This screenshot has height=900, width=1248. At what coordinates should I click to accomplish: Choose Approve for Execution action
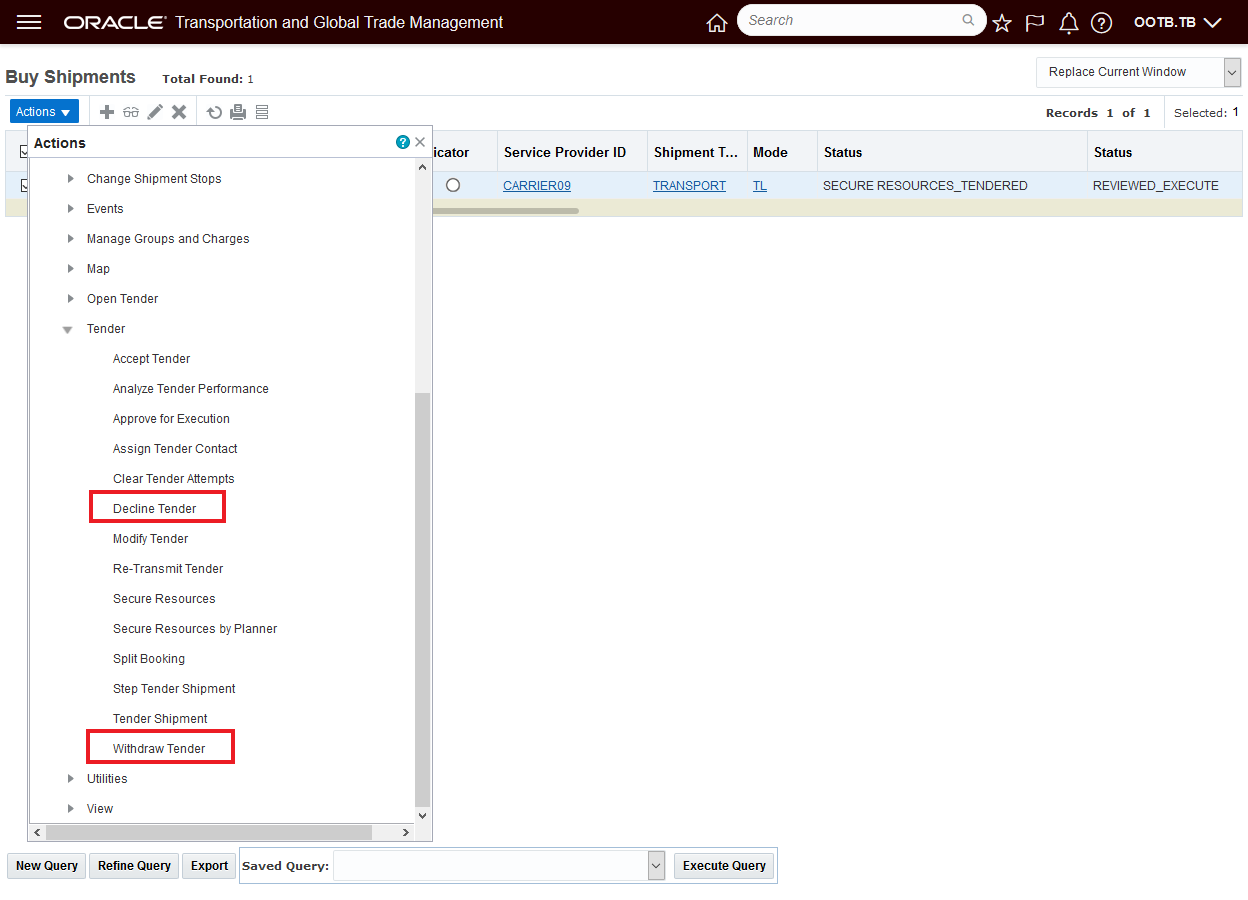pyautogui.click(x=171, y=419)
